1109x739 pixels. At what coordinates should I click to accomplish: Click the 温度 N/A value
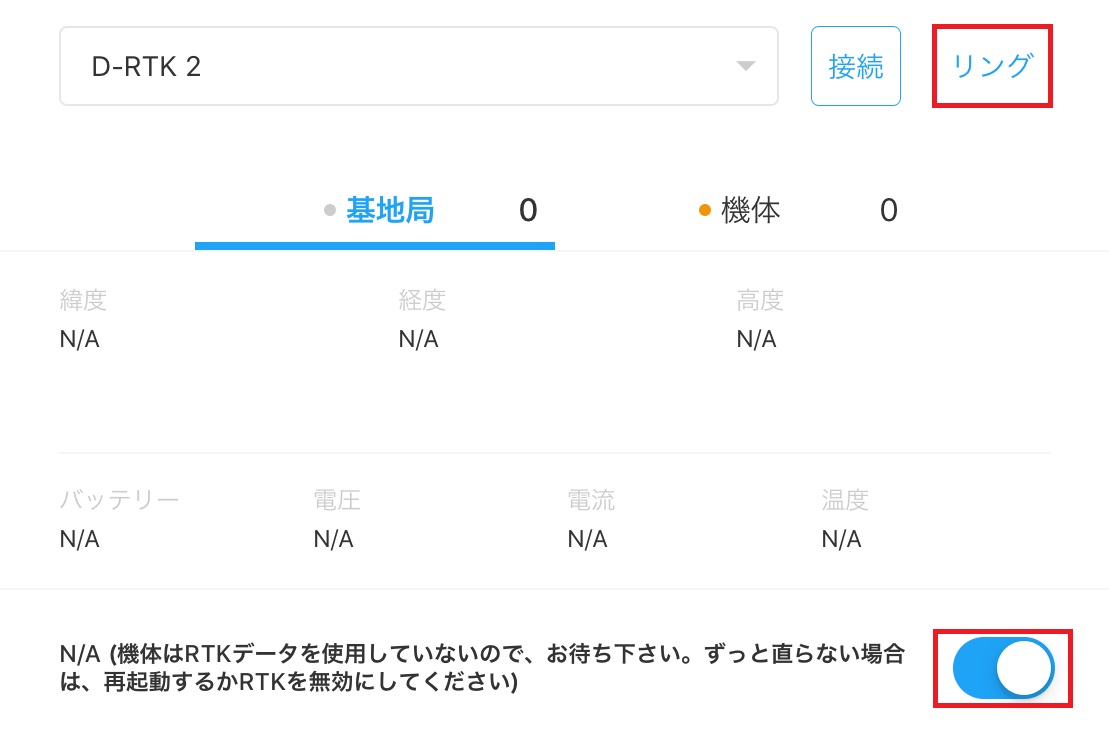pyautogui.click(x=842, y=540)
